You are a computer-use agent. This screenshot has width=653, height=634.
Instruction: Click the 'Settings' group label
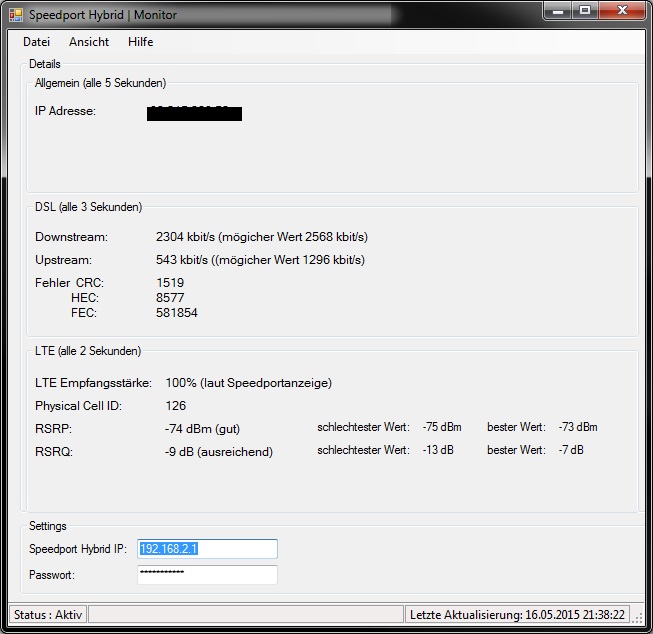coord(47,526)
